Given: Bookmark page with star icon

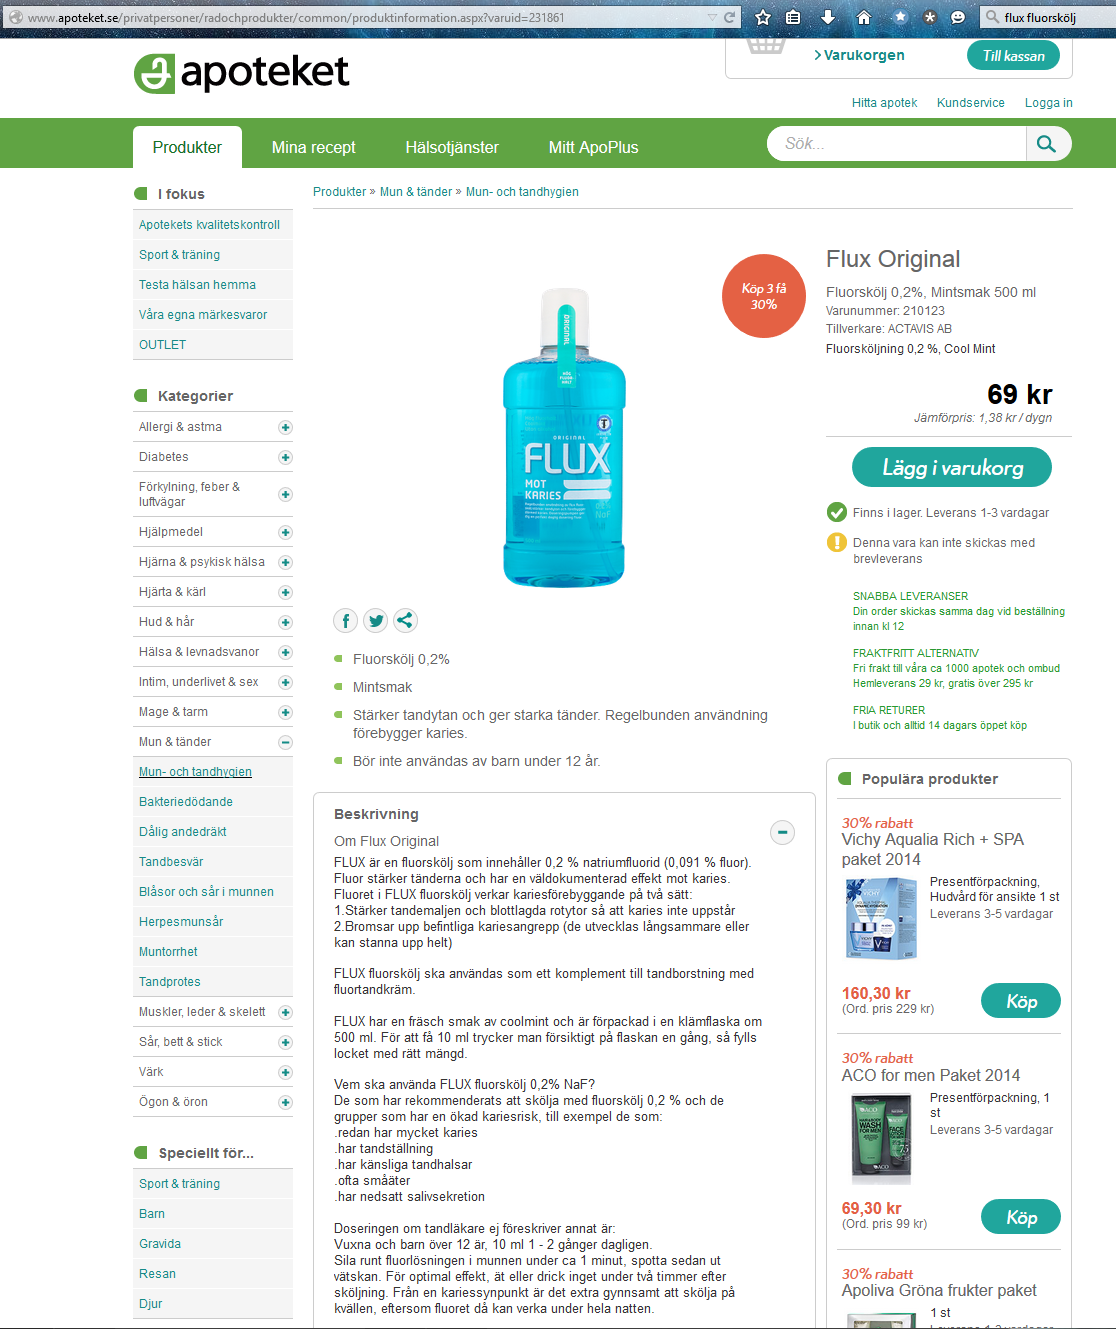Looking at the screenshot, I should click(763, 17).
